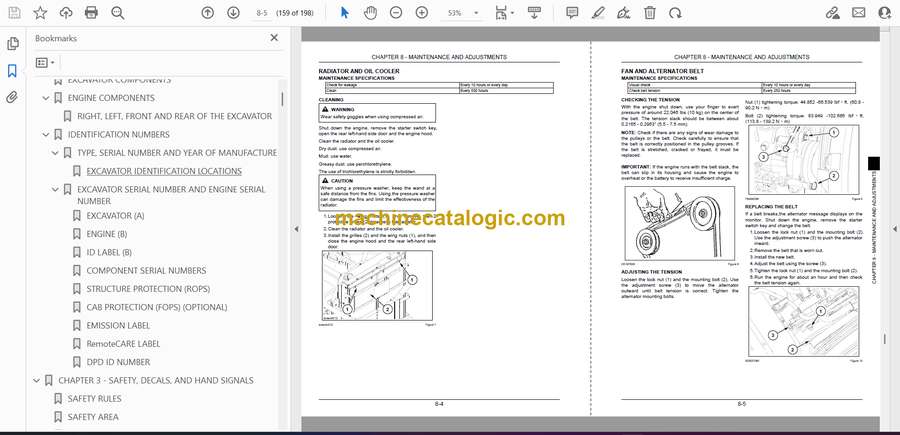Print the document
The width and height of the screenshot is (900, 435).
(91, 13)
